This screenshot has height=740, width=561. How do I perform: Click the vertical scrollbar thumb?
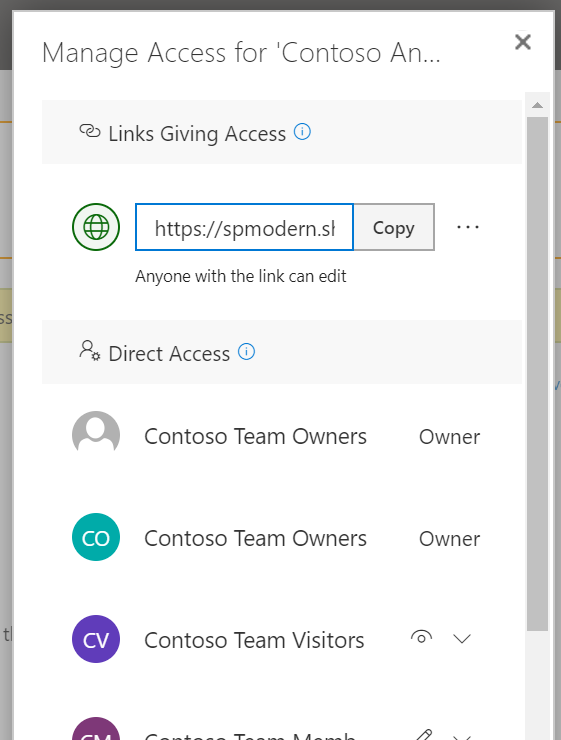(537, 374)
